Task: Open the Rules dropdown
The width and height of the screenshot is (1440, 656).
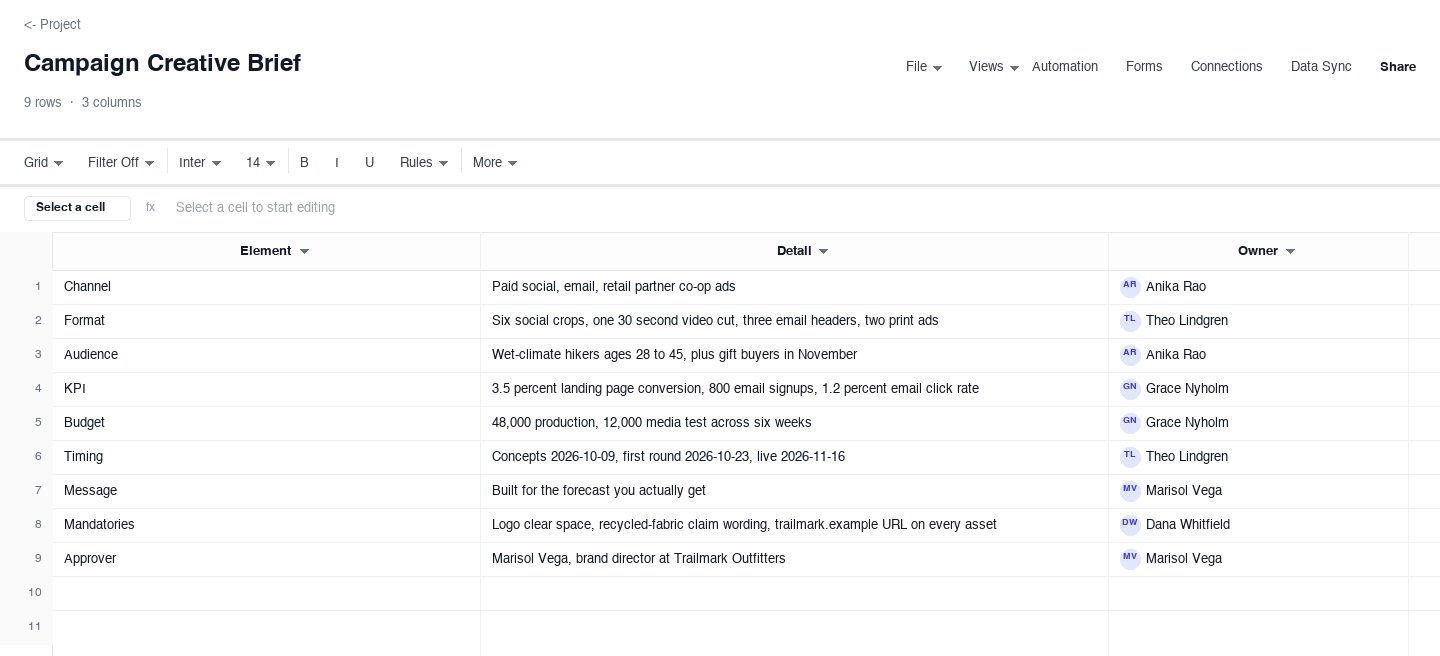Action: coord(424,162)
